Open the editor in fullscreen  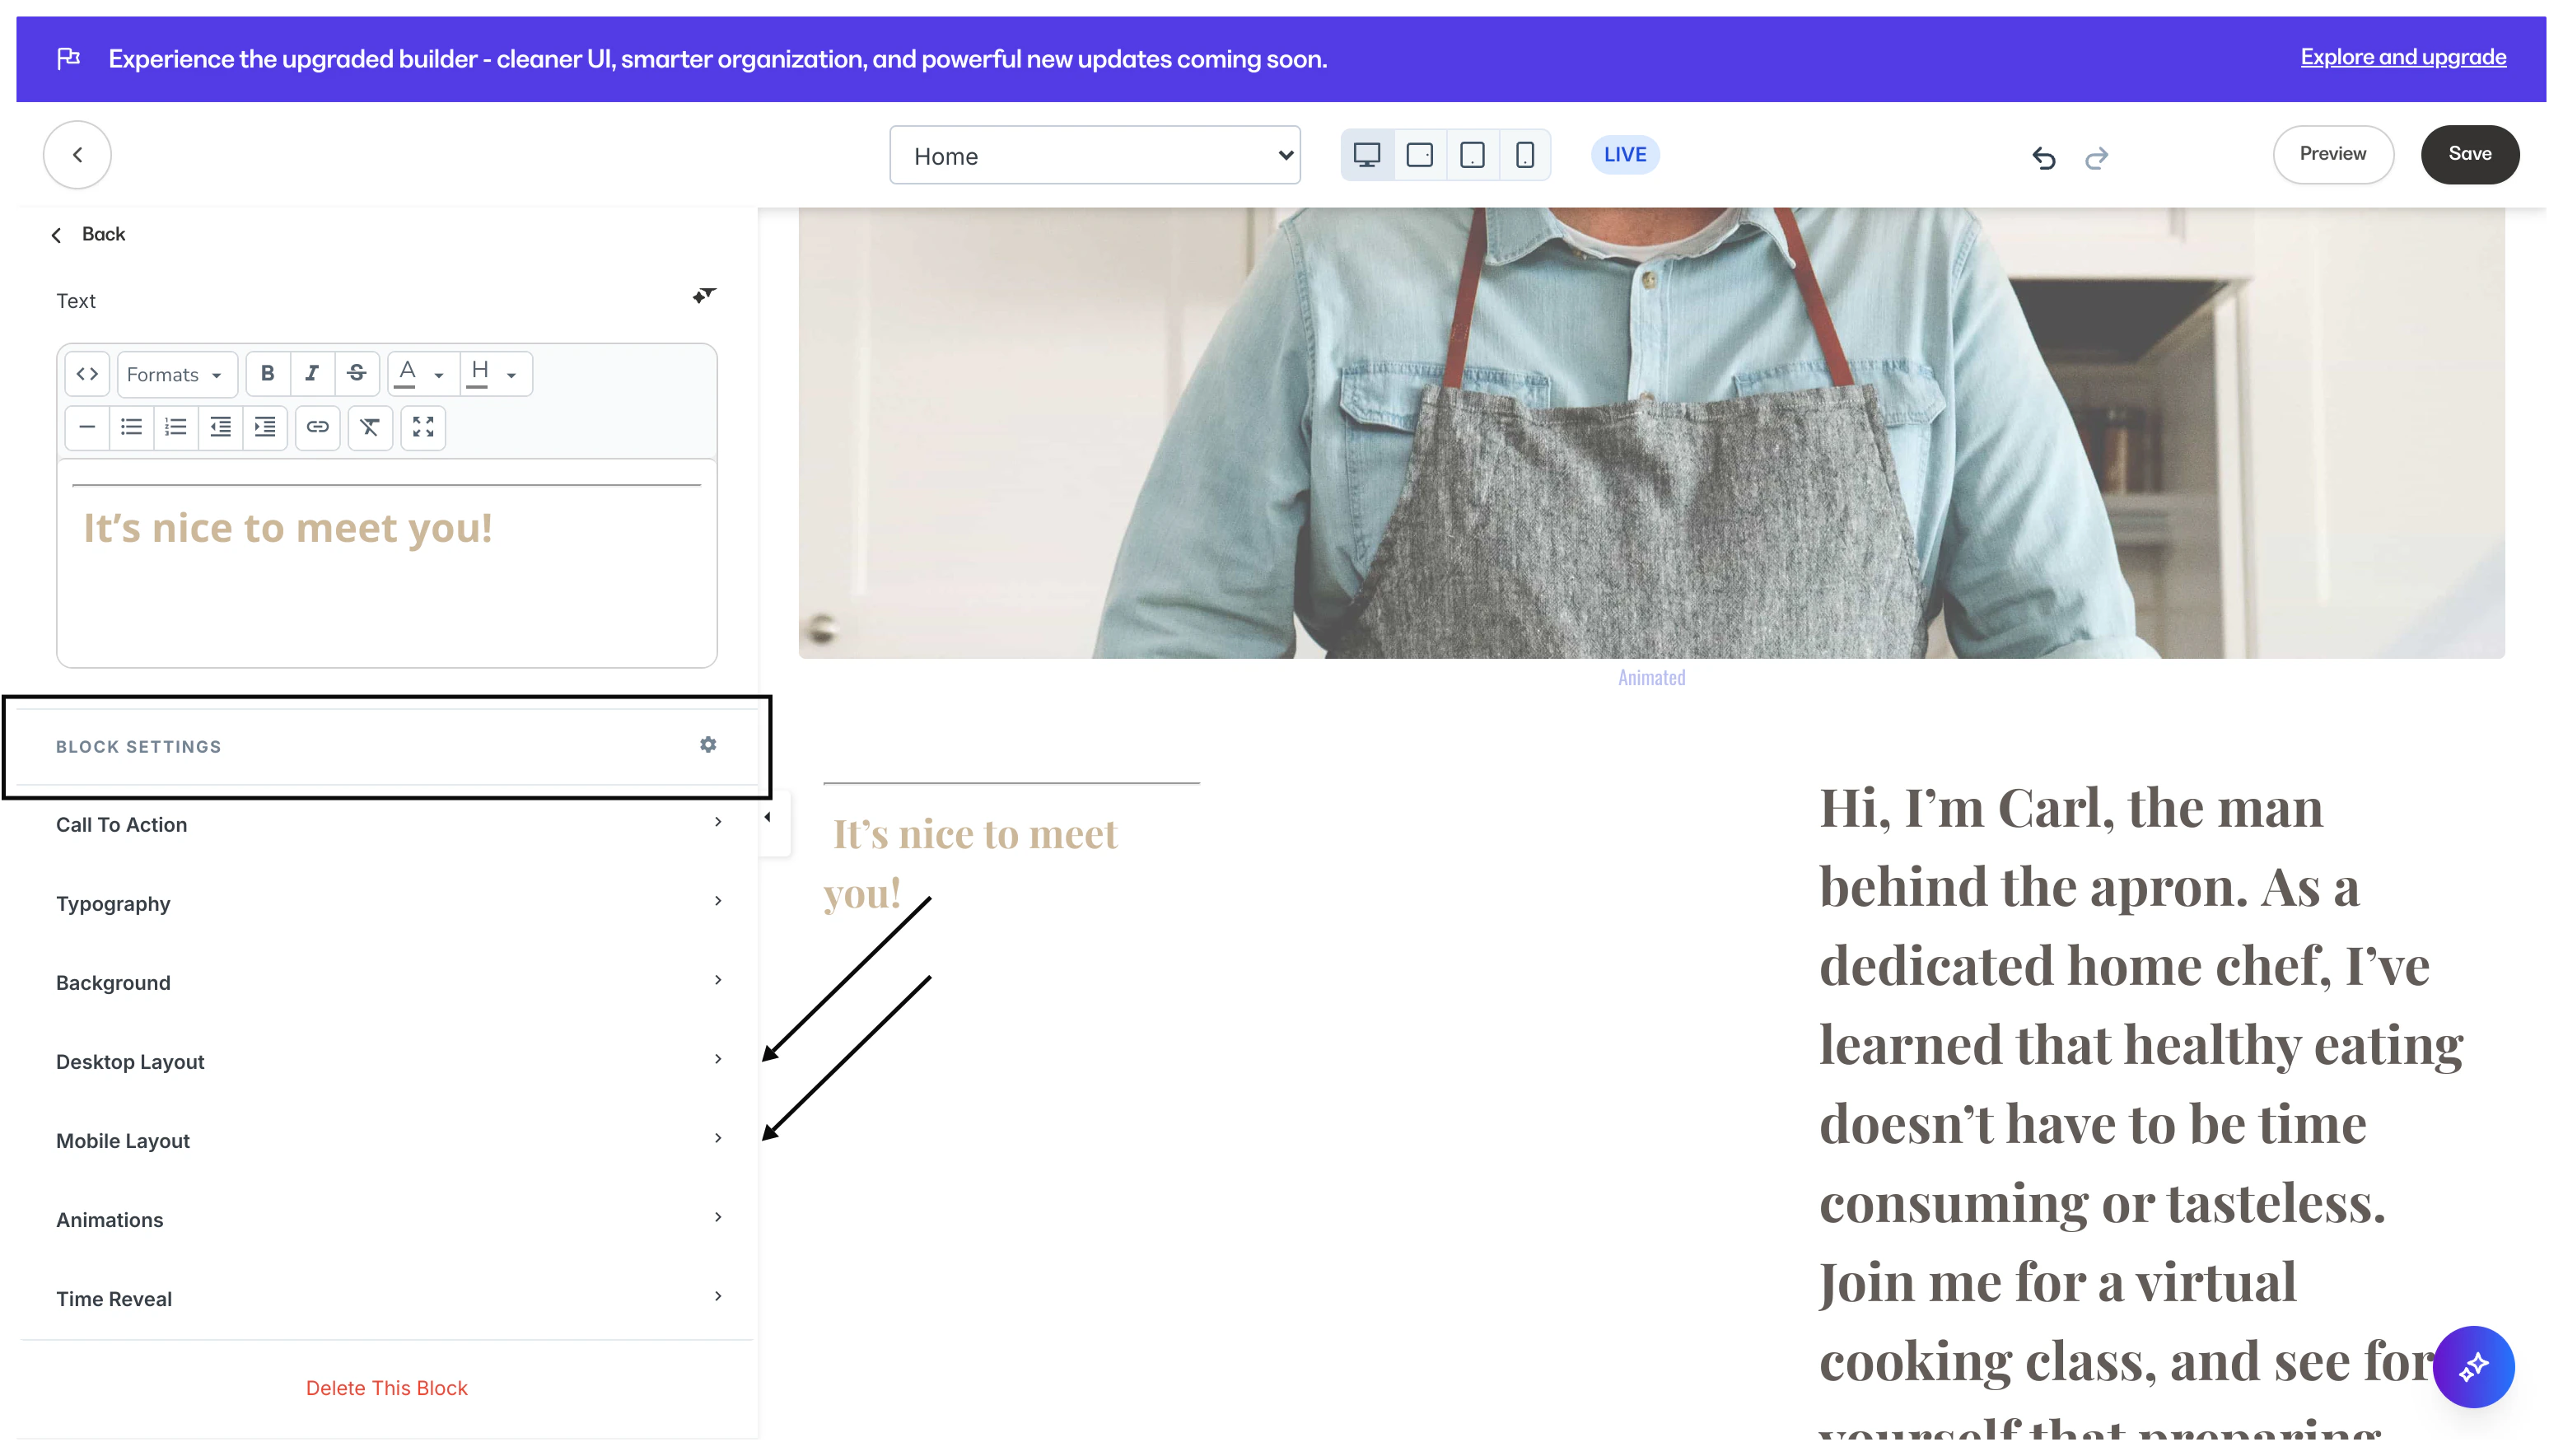[x=423, y=428]
